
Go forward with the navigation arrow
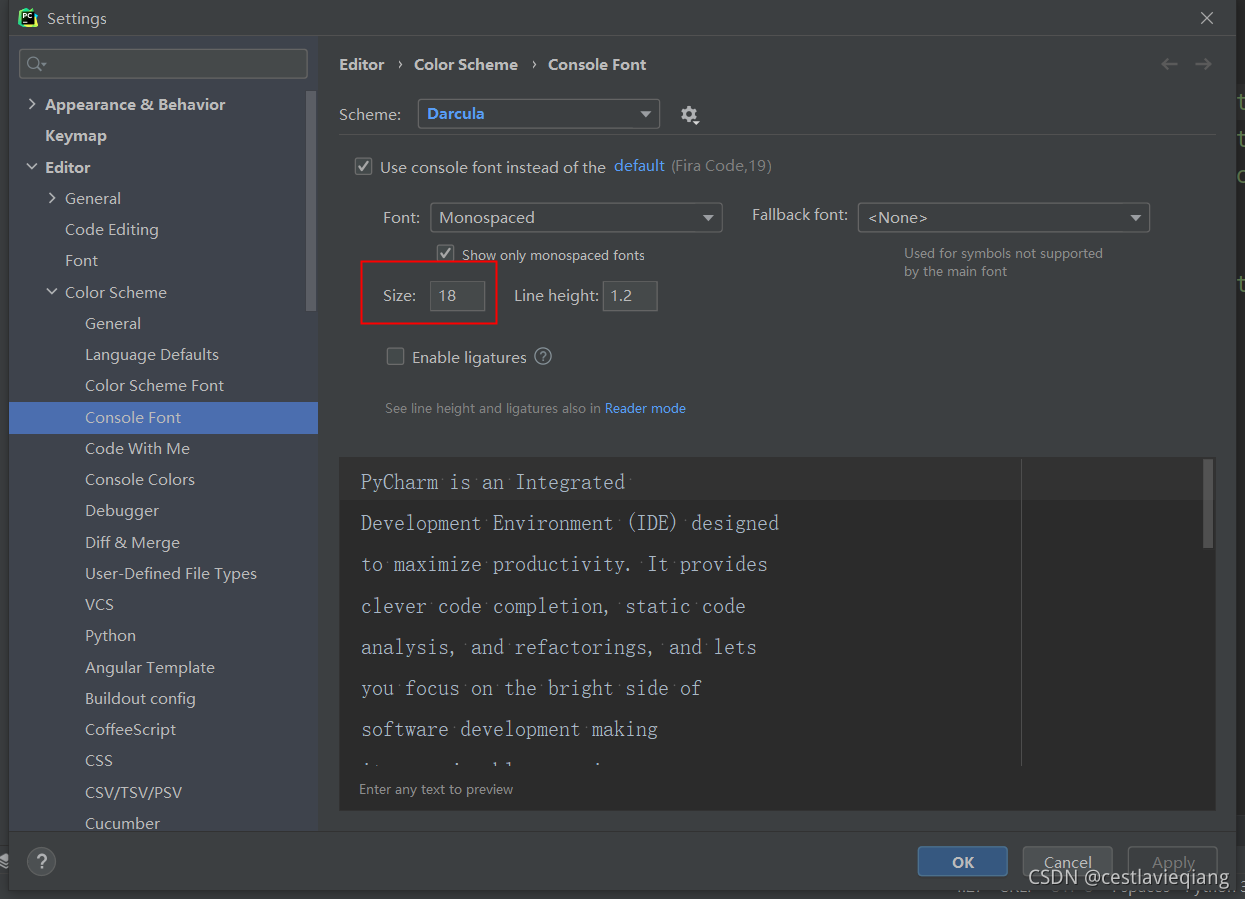tap(1203, 64)
